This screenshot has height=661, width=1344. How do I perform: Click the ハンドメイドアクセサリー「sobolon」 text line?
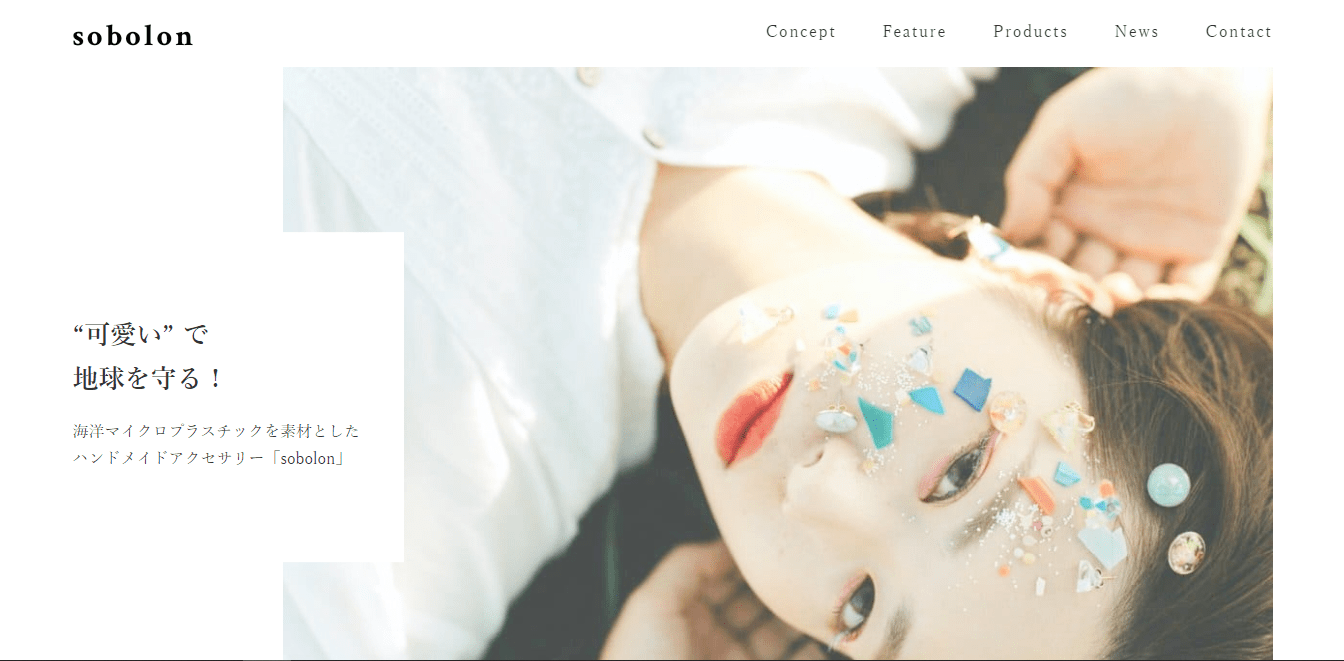pyautogui.click(x=209, y=459)
